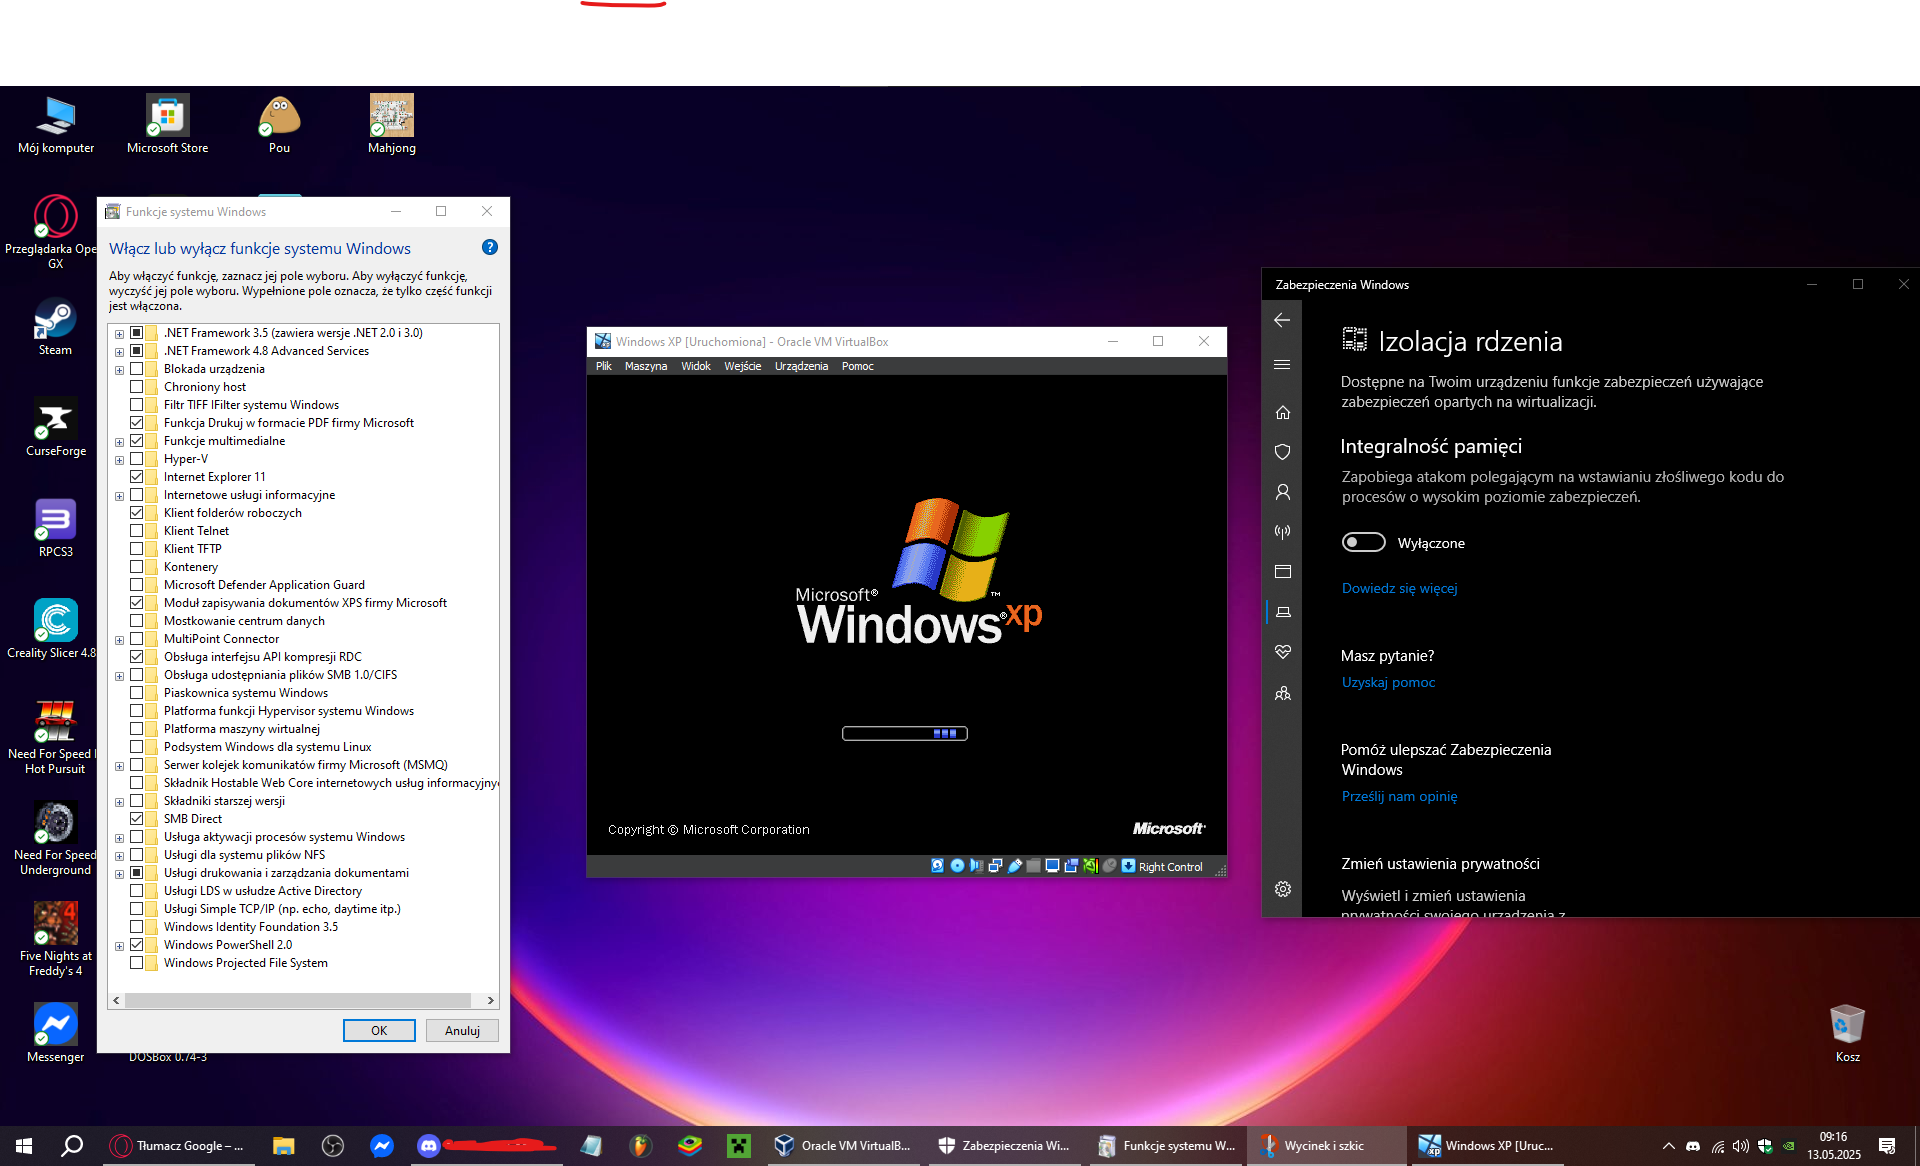Viewport: 1920px width, 1166px height.
Task: Click the back arrow in Windows Security
Action: [x=1282, y=320]
